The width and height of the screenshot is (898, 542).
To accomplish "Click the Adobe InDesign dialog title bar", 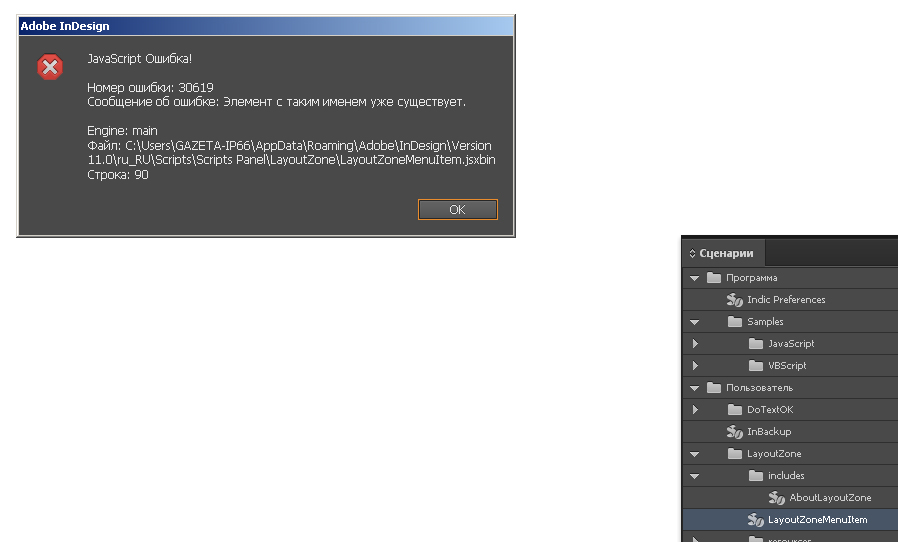I will pos(266,26).
